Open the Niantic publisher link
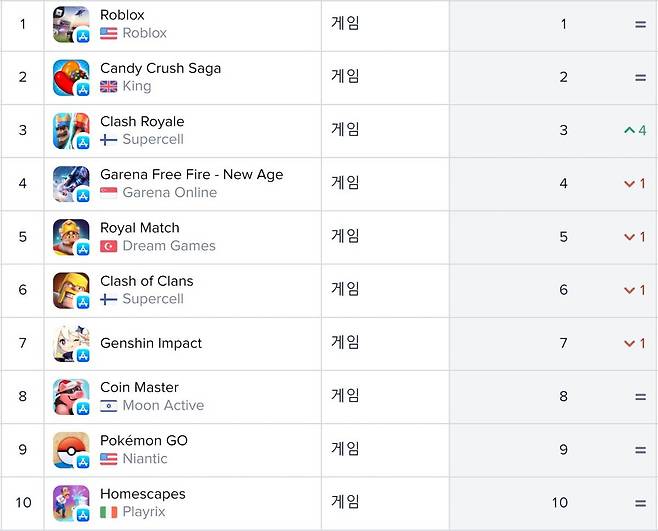The height and width of the screenshot is (531, 658). [x=145, y=458]
